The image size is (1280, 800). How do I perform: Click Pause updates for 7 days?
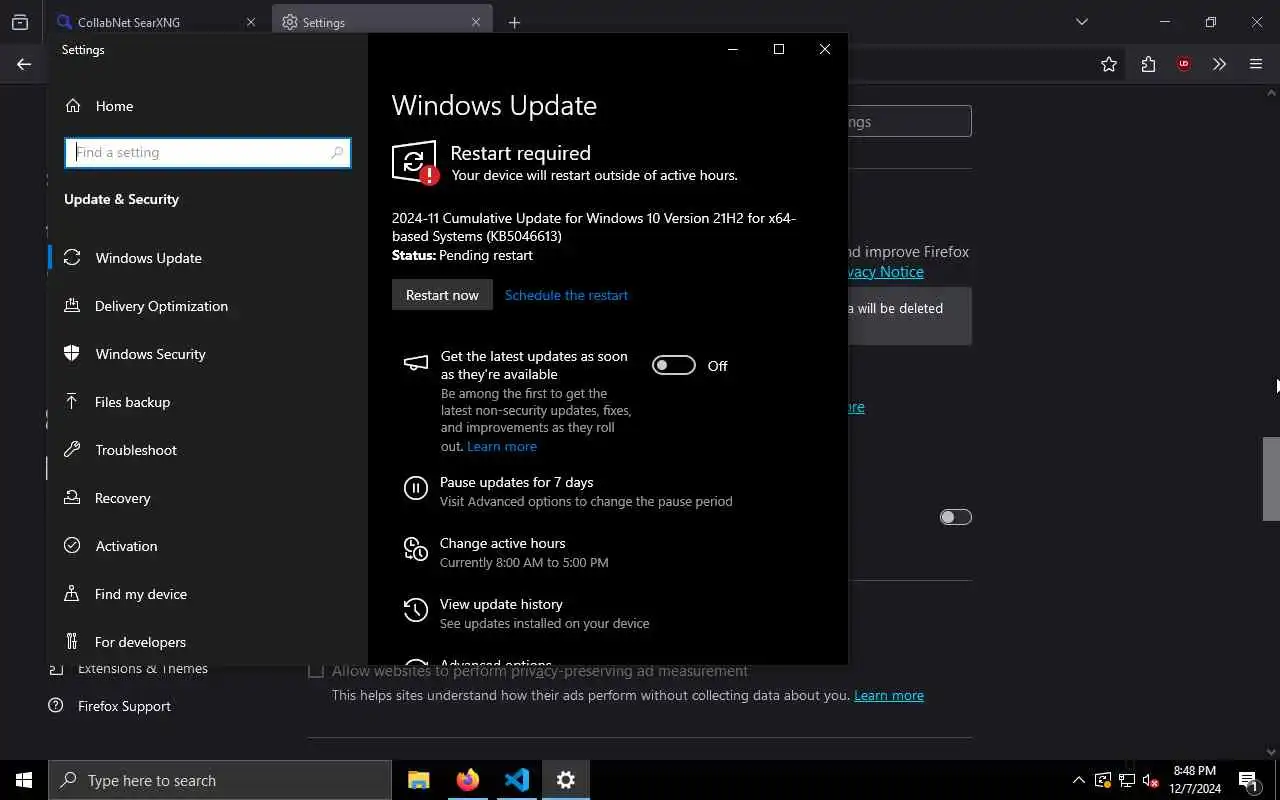[517, 482]
